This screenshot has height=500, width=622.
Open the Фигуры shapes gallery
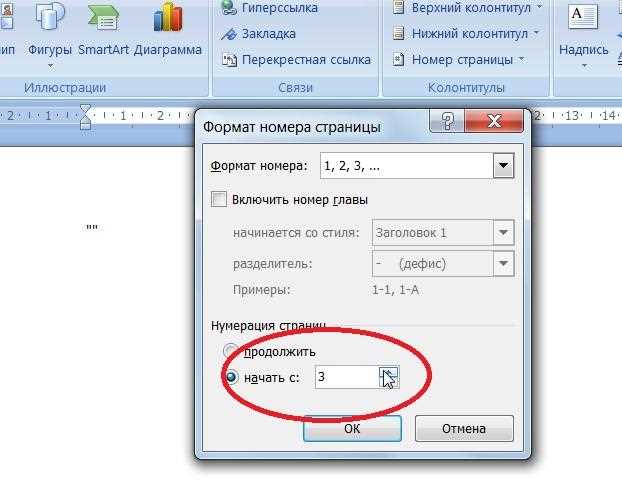pyautogui.click(x=50, y=34)
